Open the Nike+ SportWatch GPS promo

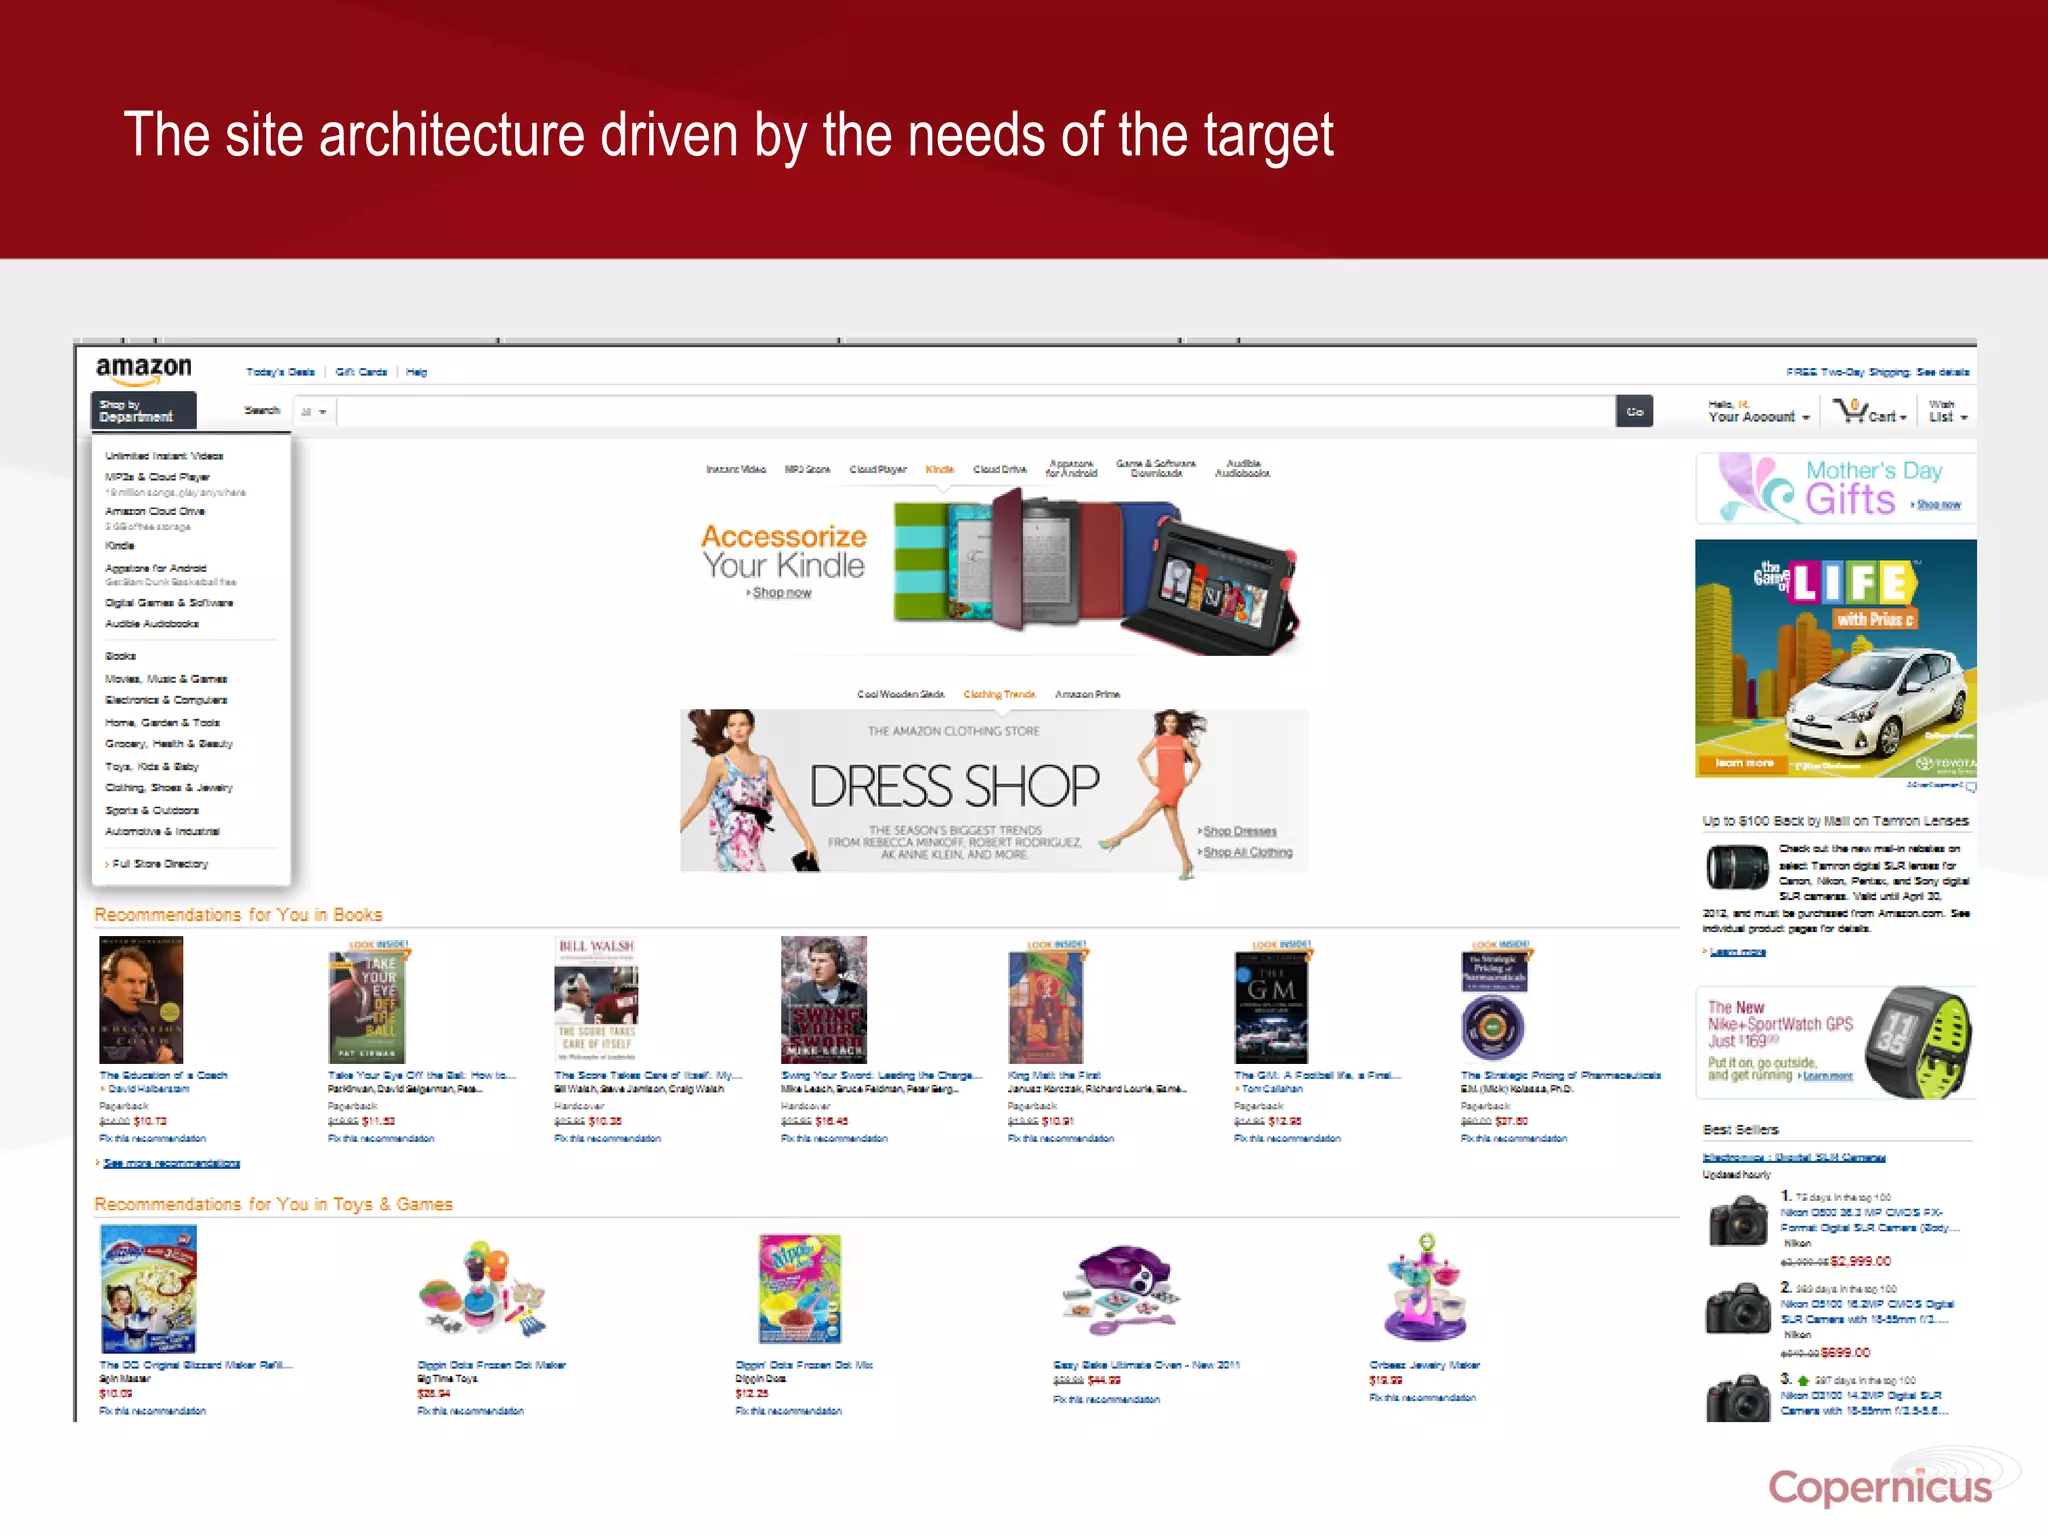click(x=1836, y=1043)
